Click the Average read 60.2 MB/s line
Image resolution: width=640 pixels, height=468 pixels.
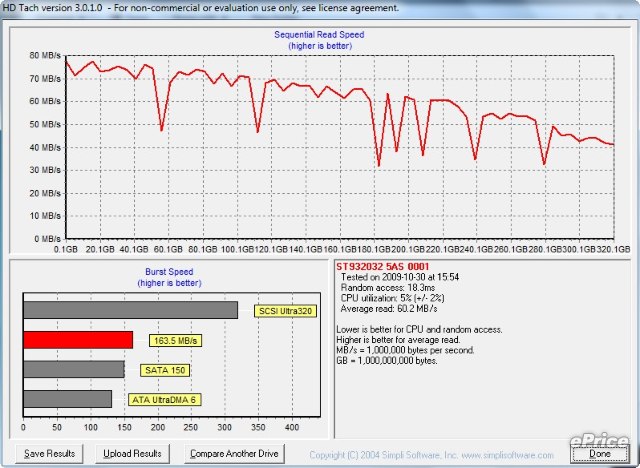pyautogui.click(x=390, y=307)
